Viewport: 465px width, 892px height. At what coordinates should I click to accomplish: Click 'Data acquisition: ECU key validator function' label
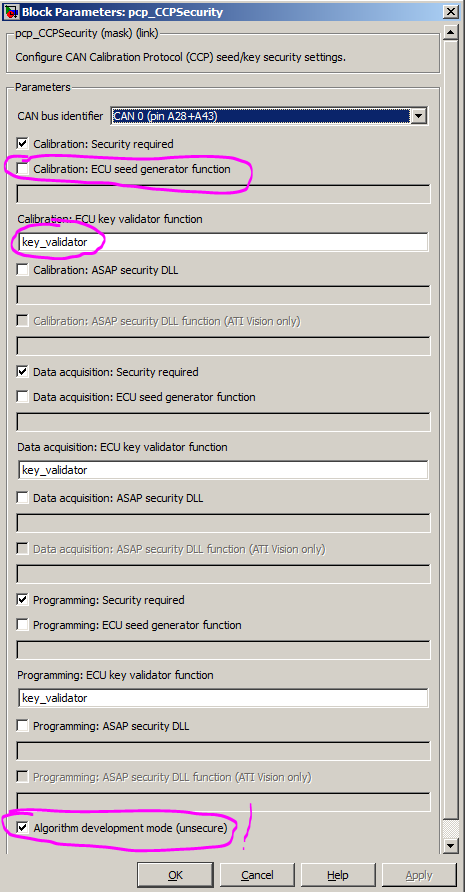(122, 447)
